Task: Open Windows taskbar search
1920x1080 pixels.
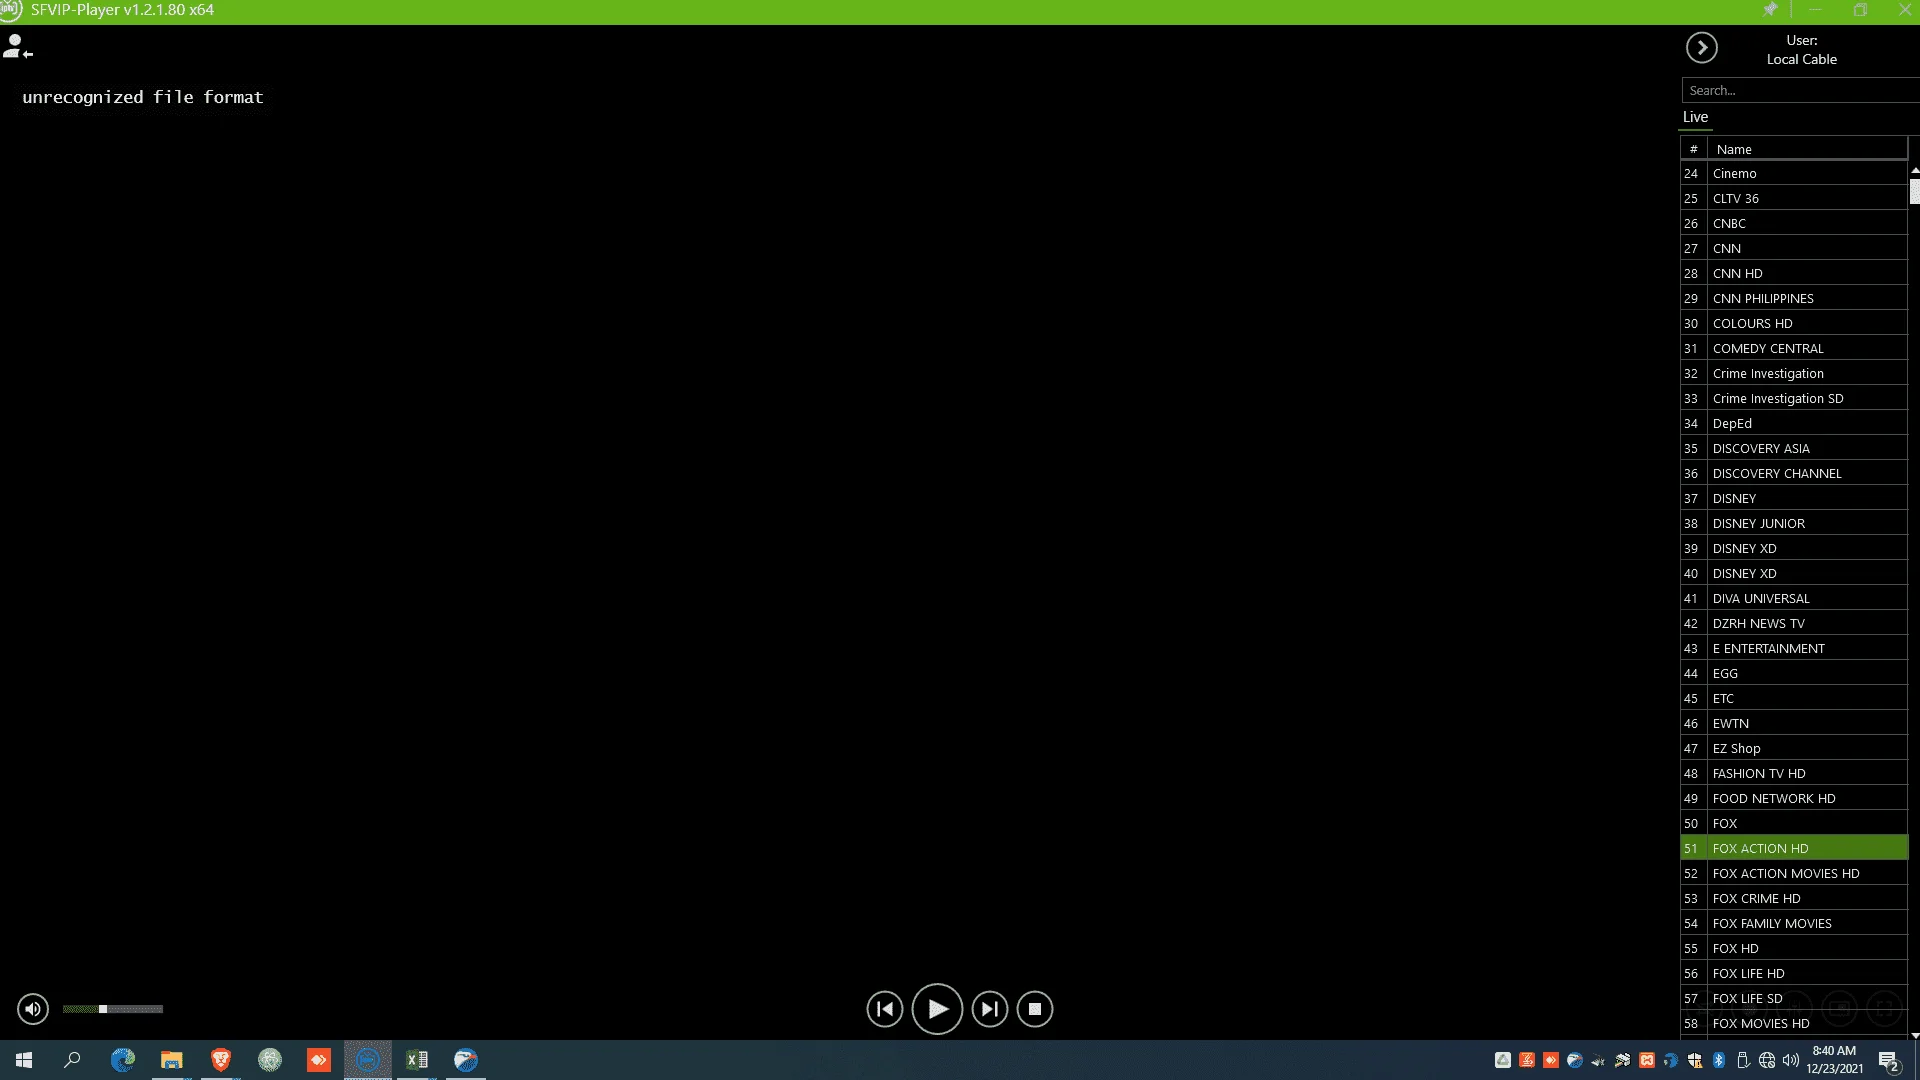Action: [72, 1060]
